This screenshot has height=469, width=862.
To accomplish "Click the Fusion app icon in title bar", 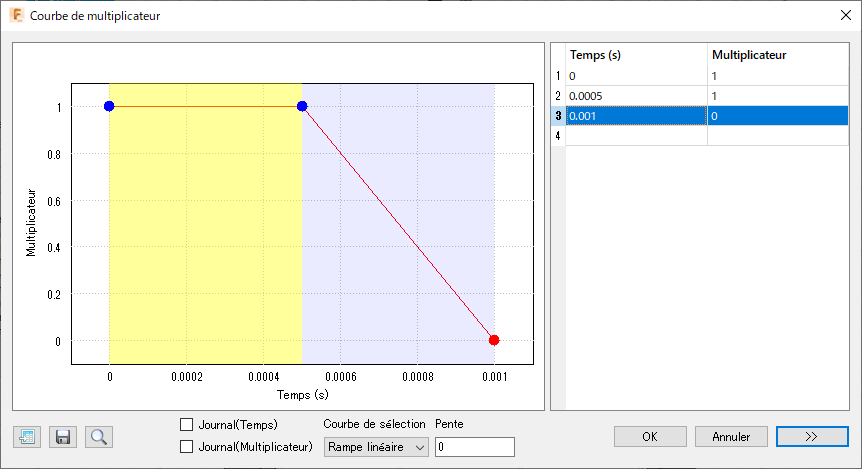I will [x=17, y=15].
